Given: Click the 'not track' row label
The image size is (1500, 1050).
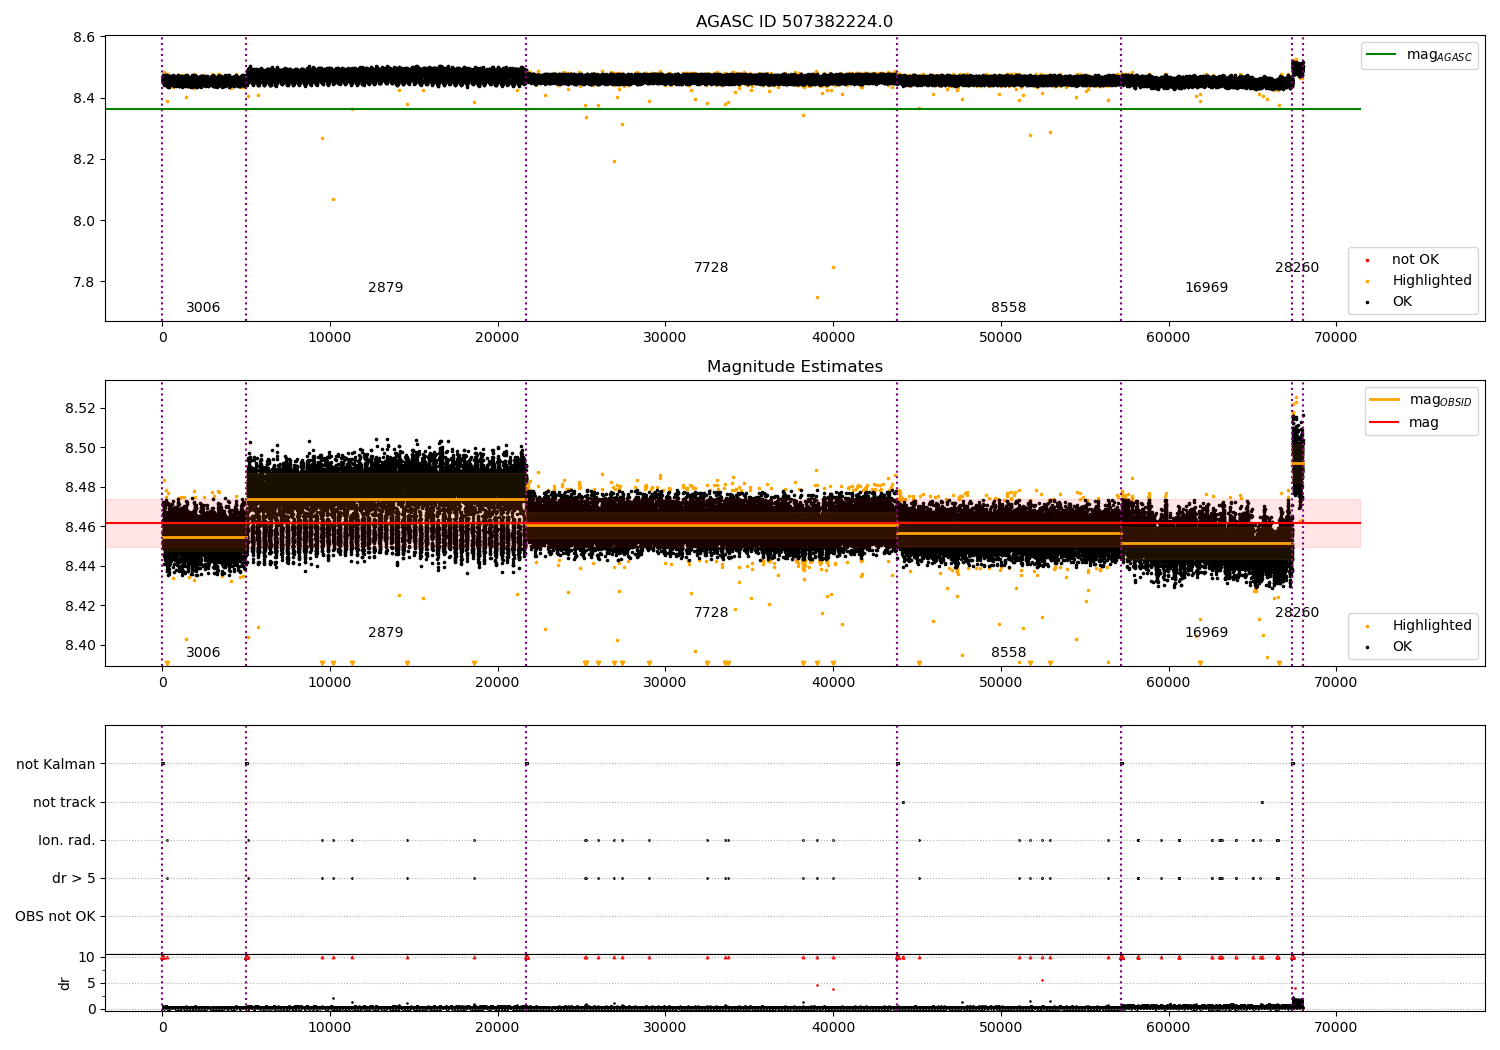Looking at the screenshot, I should coord(64,803).
